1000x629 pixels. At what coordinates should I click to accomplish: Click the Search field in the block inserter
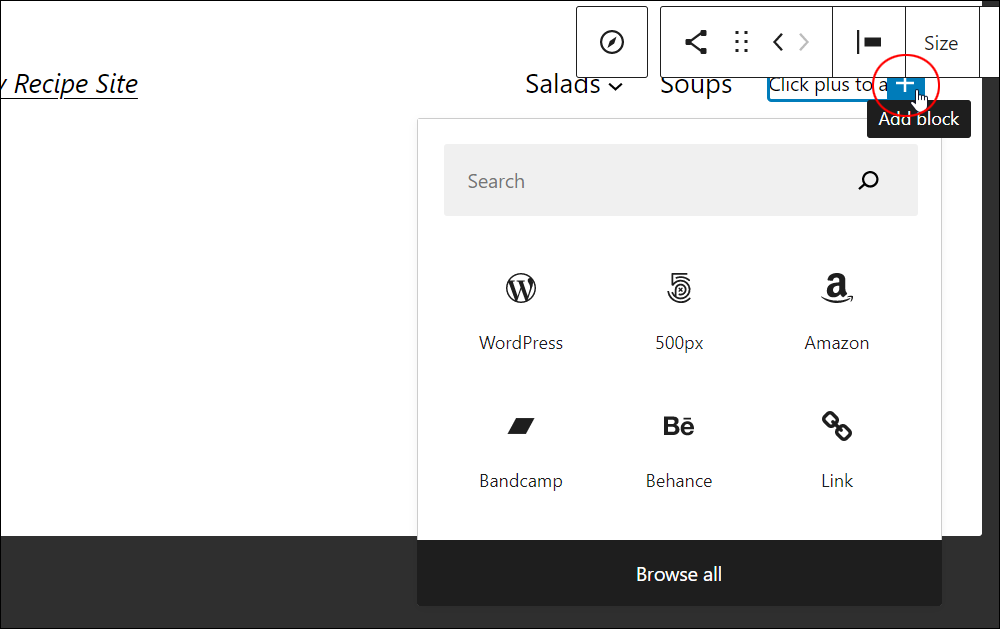tap(680, 181)
